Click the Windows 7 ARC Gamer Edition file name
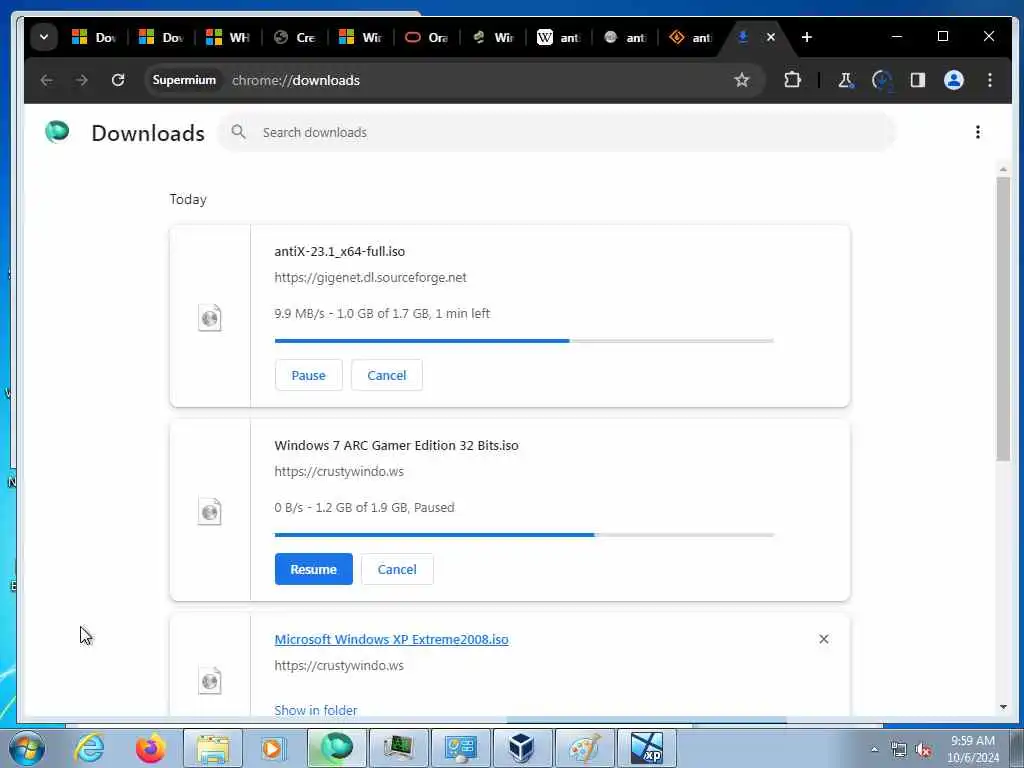 coord(396,445)
